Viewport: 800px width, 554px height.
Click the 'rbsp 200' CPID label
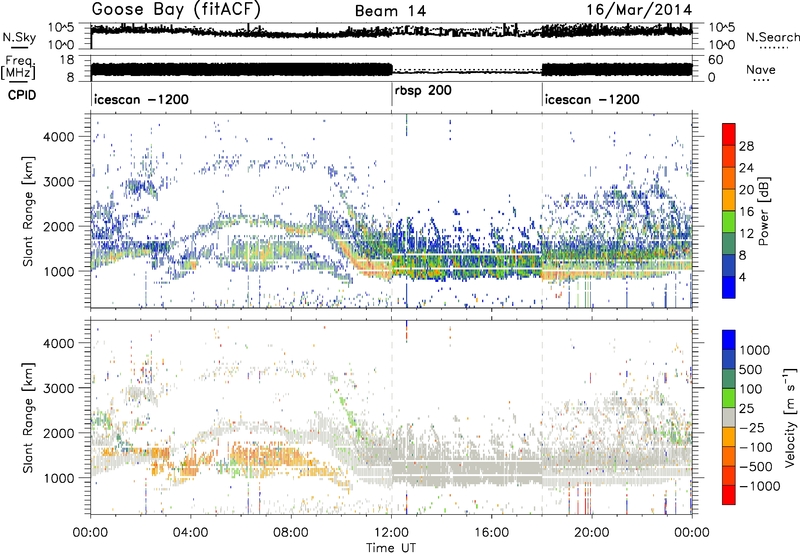(x=423, y=91)
